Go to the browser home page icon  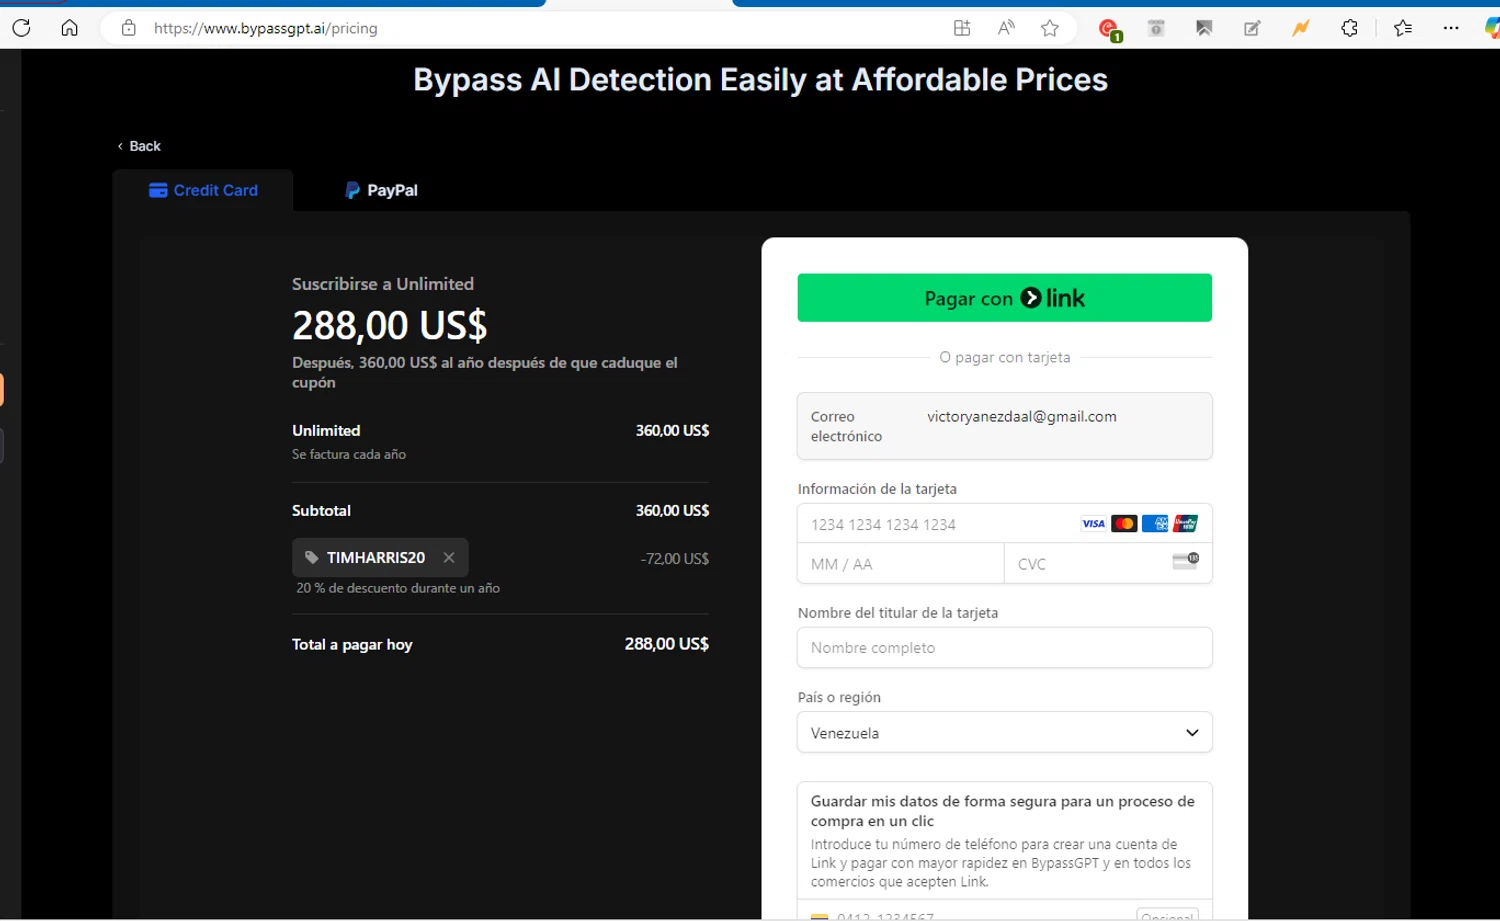point(69,28)
